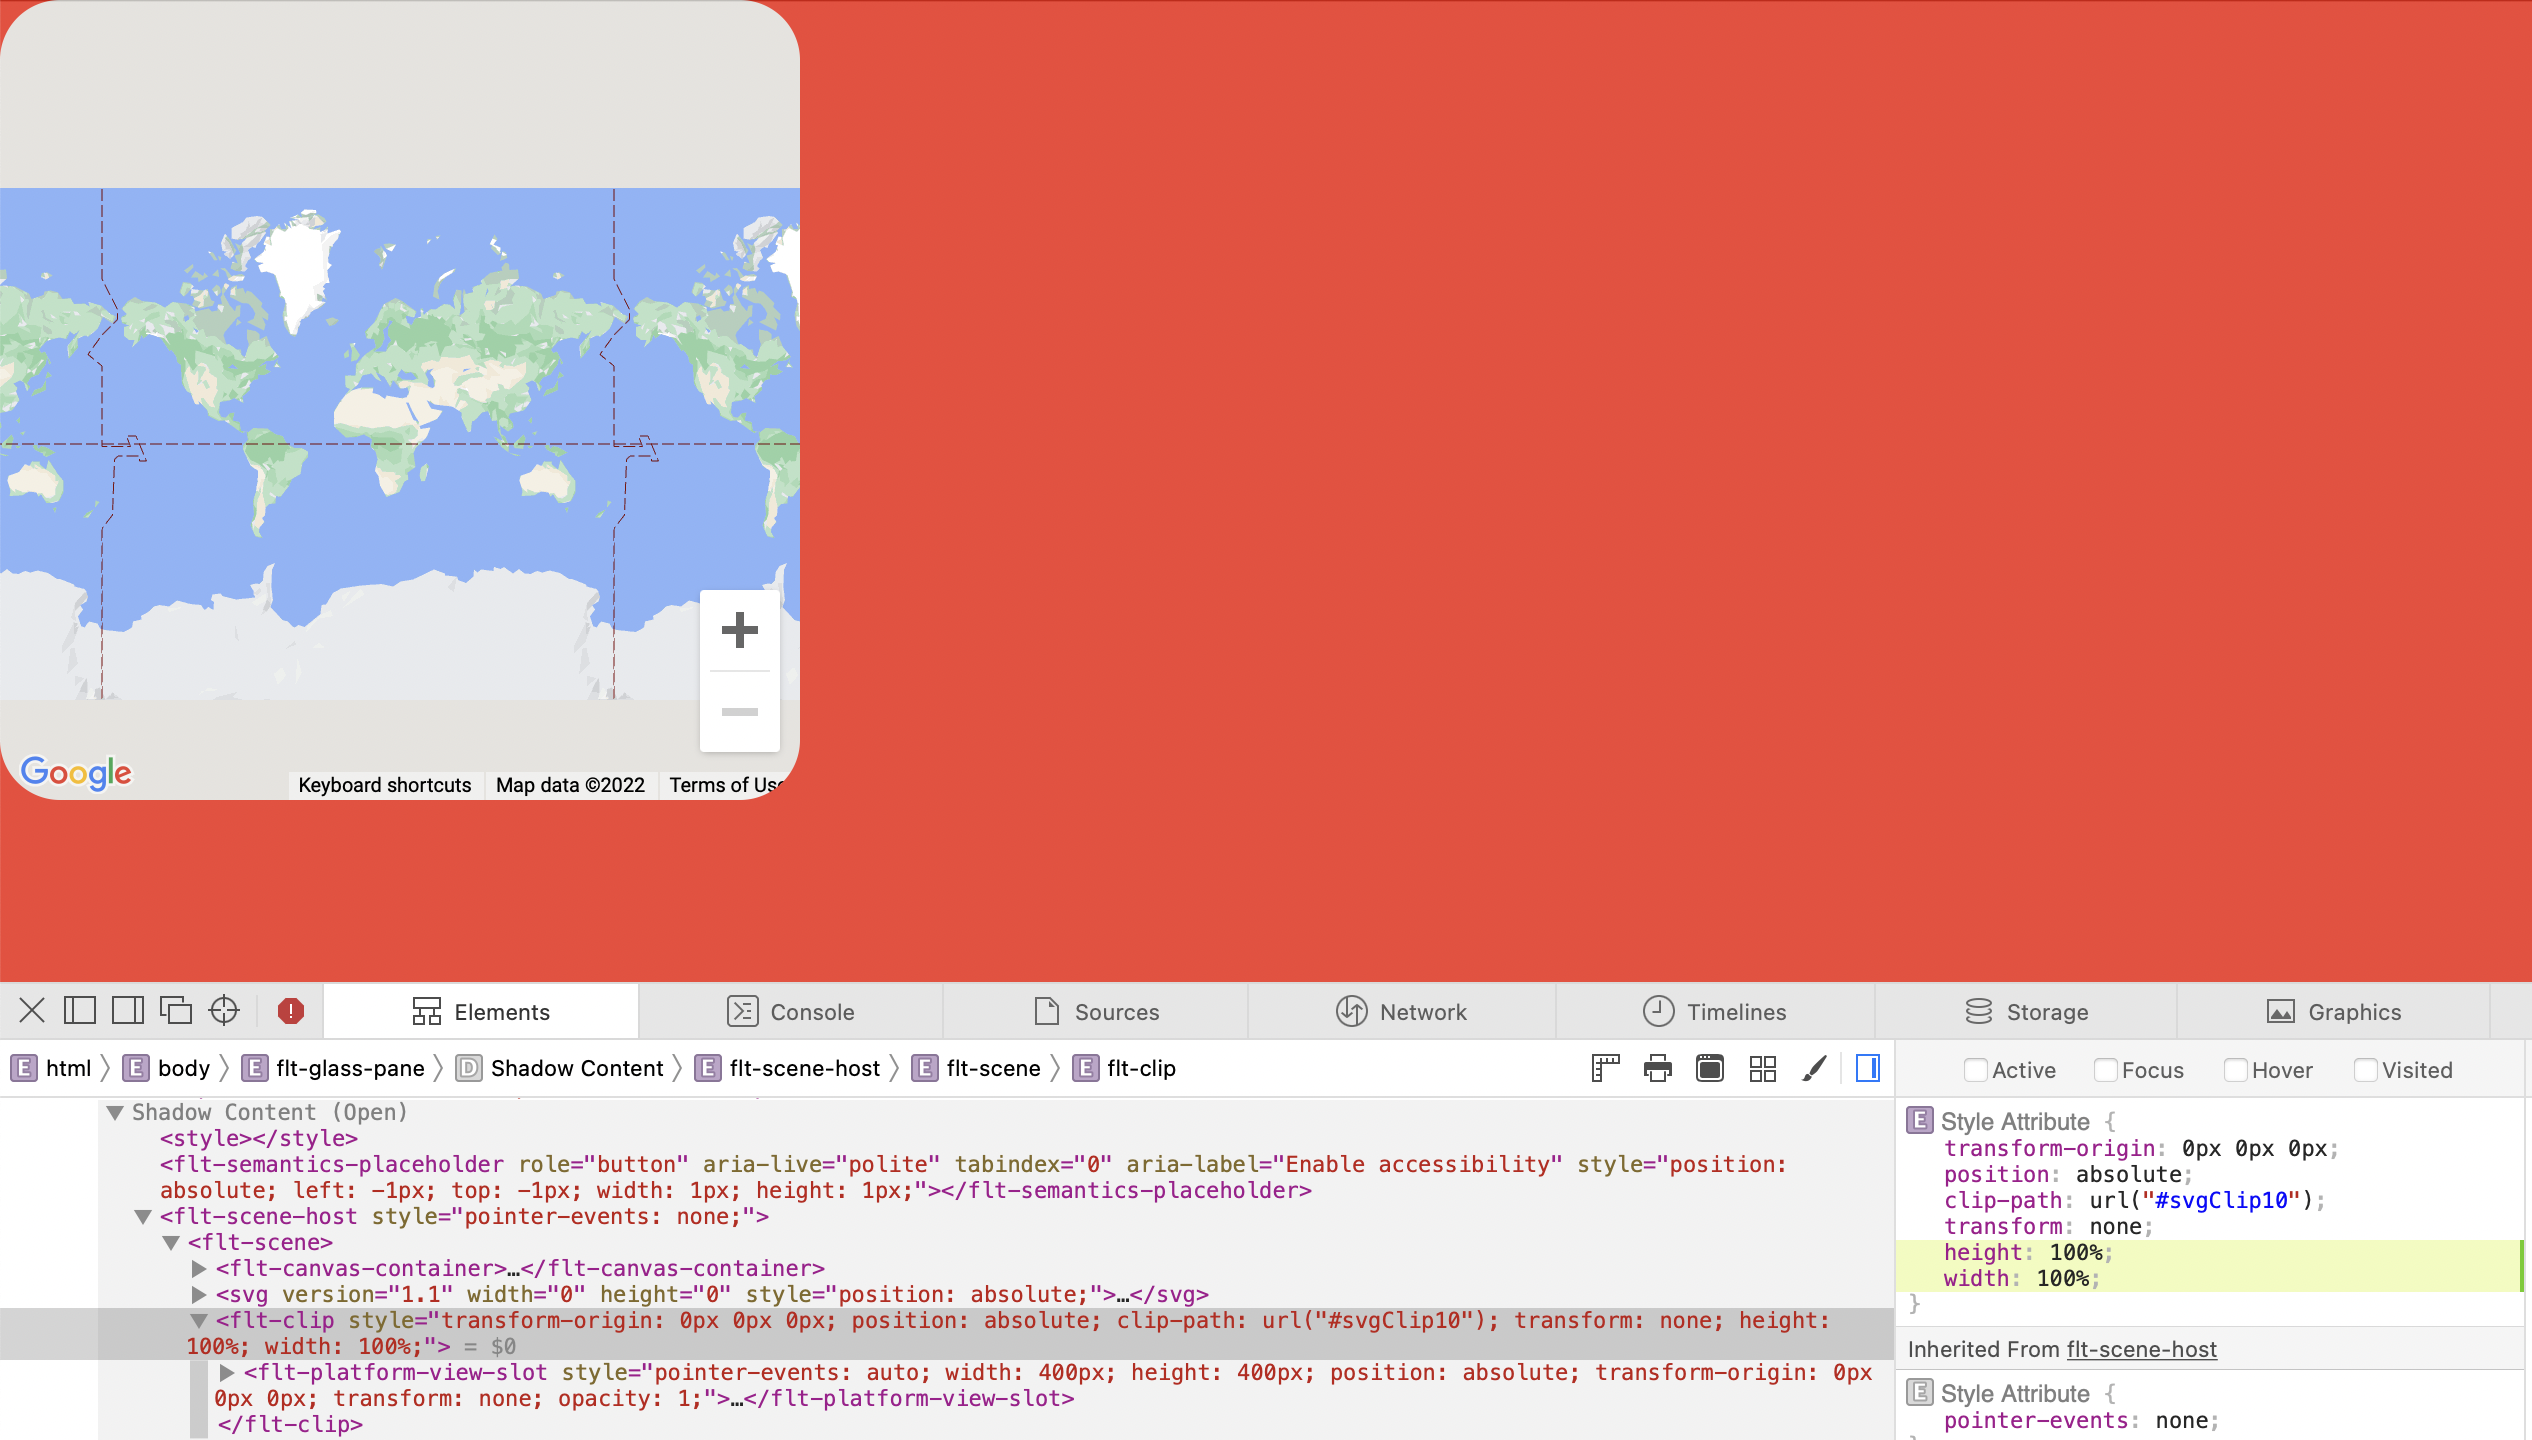Hide the details sidebar panel
The image size is (2532, 1440).
point(1868,1068)
